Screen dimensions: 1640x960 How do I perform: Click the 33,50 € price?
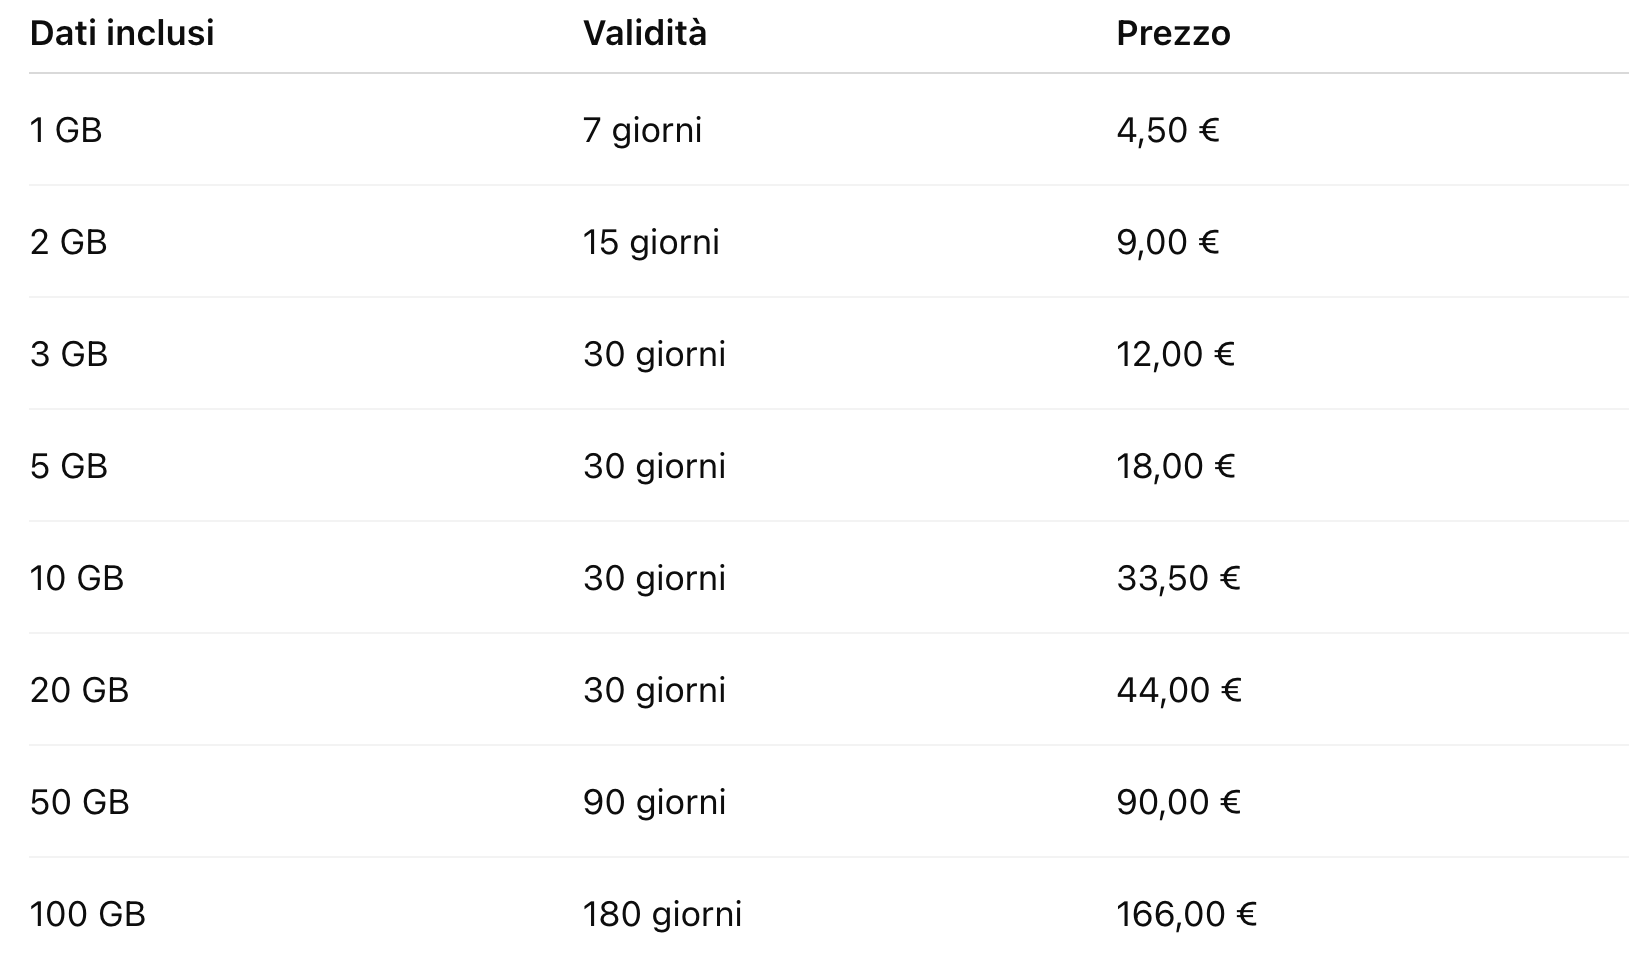[1178, 578]
